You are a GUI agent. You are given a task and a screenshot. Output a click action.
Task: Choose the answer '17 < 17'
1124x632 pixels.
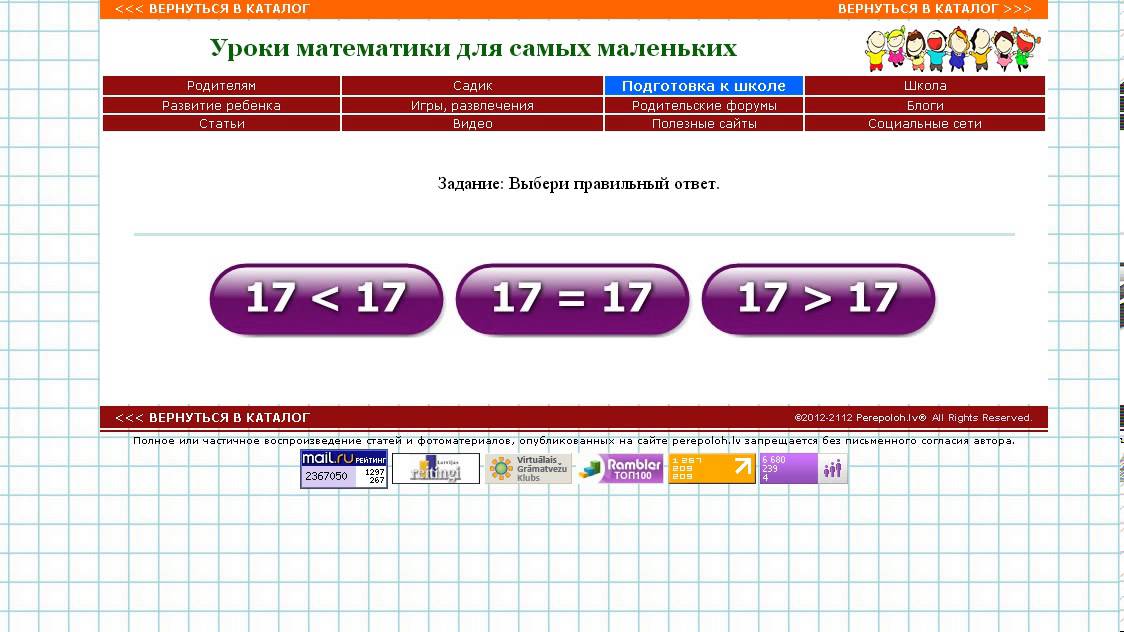pos(326,299)
